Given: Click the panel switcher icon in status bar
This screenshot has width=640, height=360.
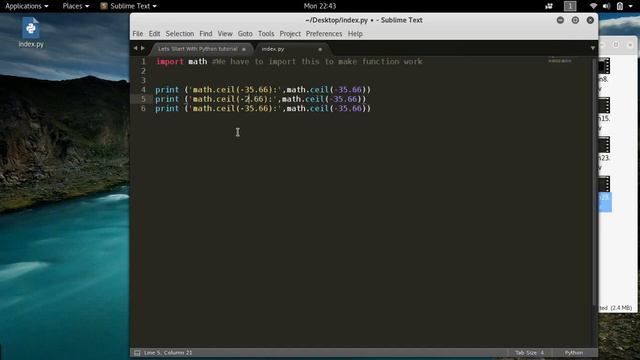Looking at the screenshot, I should tap(137, 353).
